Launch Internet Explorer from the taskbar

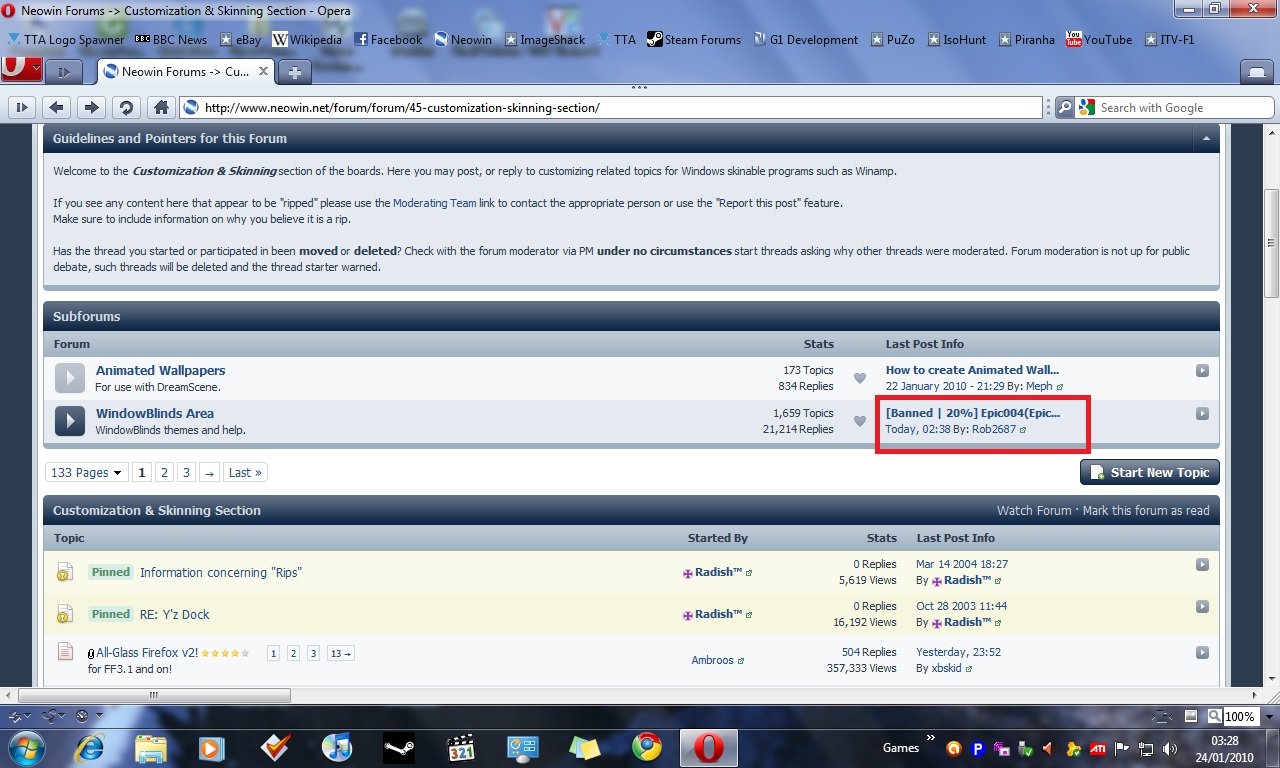[x=89, y=748]
